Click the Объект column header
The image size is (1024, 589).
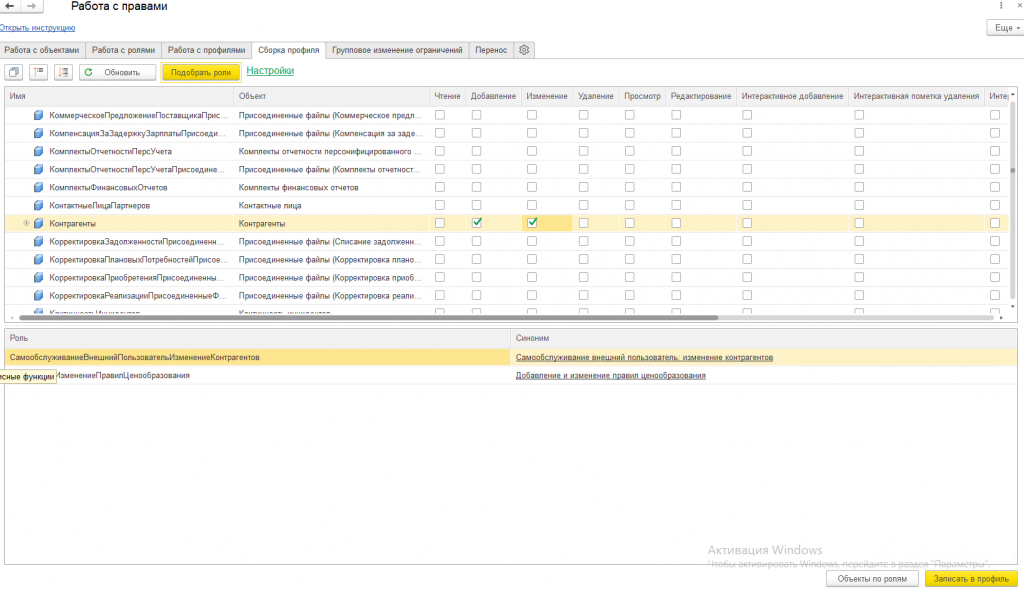tap(331, 96)
